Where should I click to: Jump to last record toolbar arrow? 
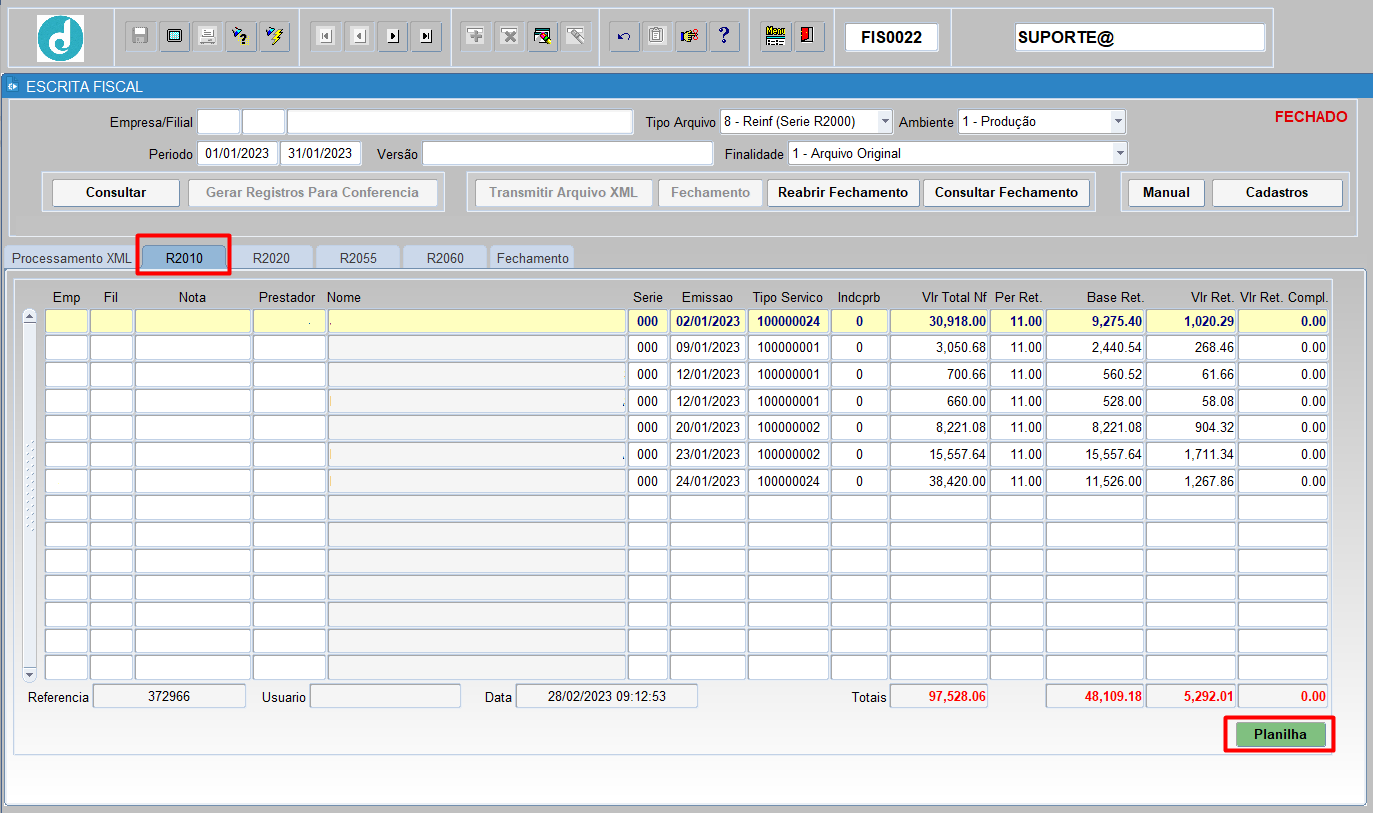(x=425, y=37)
